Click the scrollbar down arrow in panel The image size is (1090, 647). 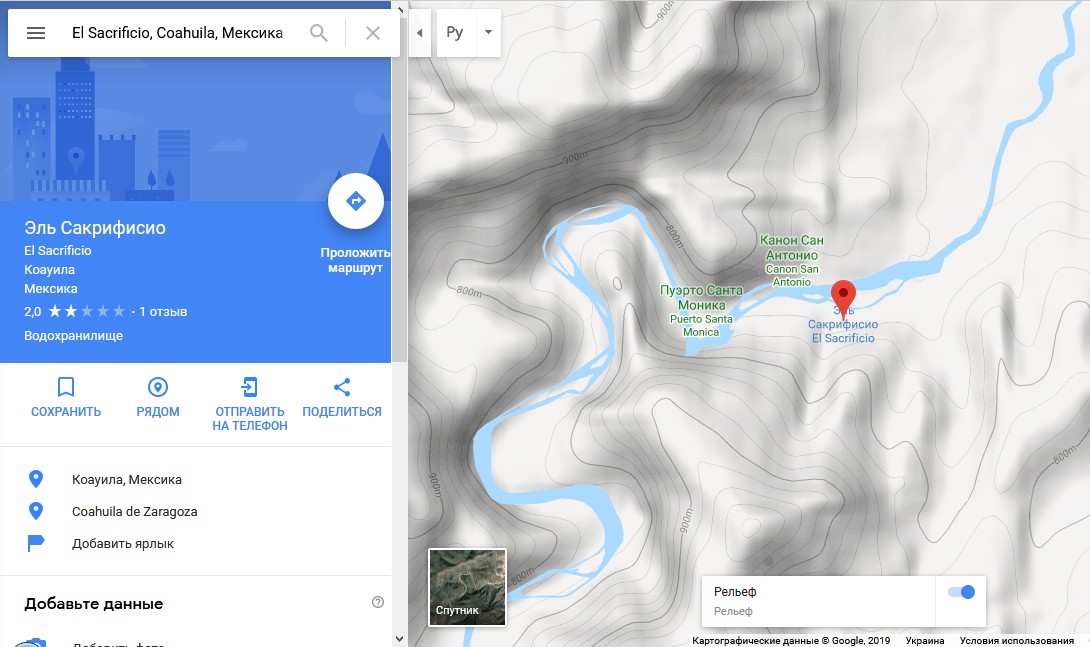[x=399, y=639]
